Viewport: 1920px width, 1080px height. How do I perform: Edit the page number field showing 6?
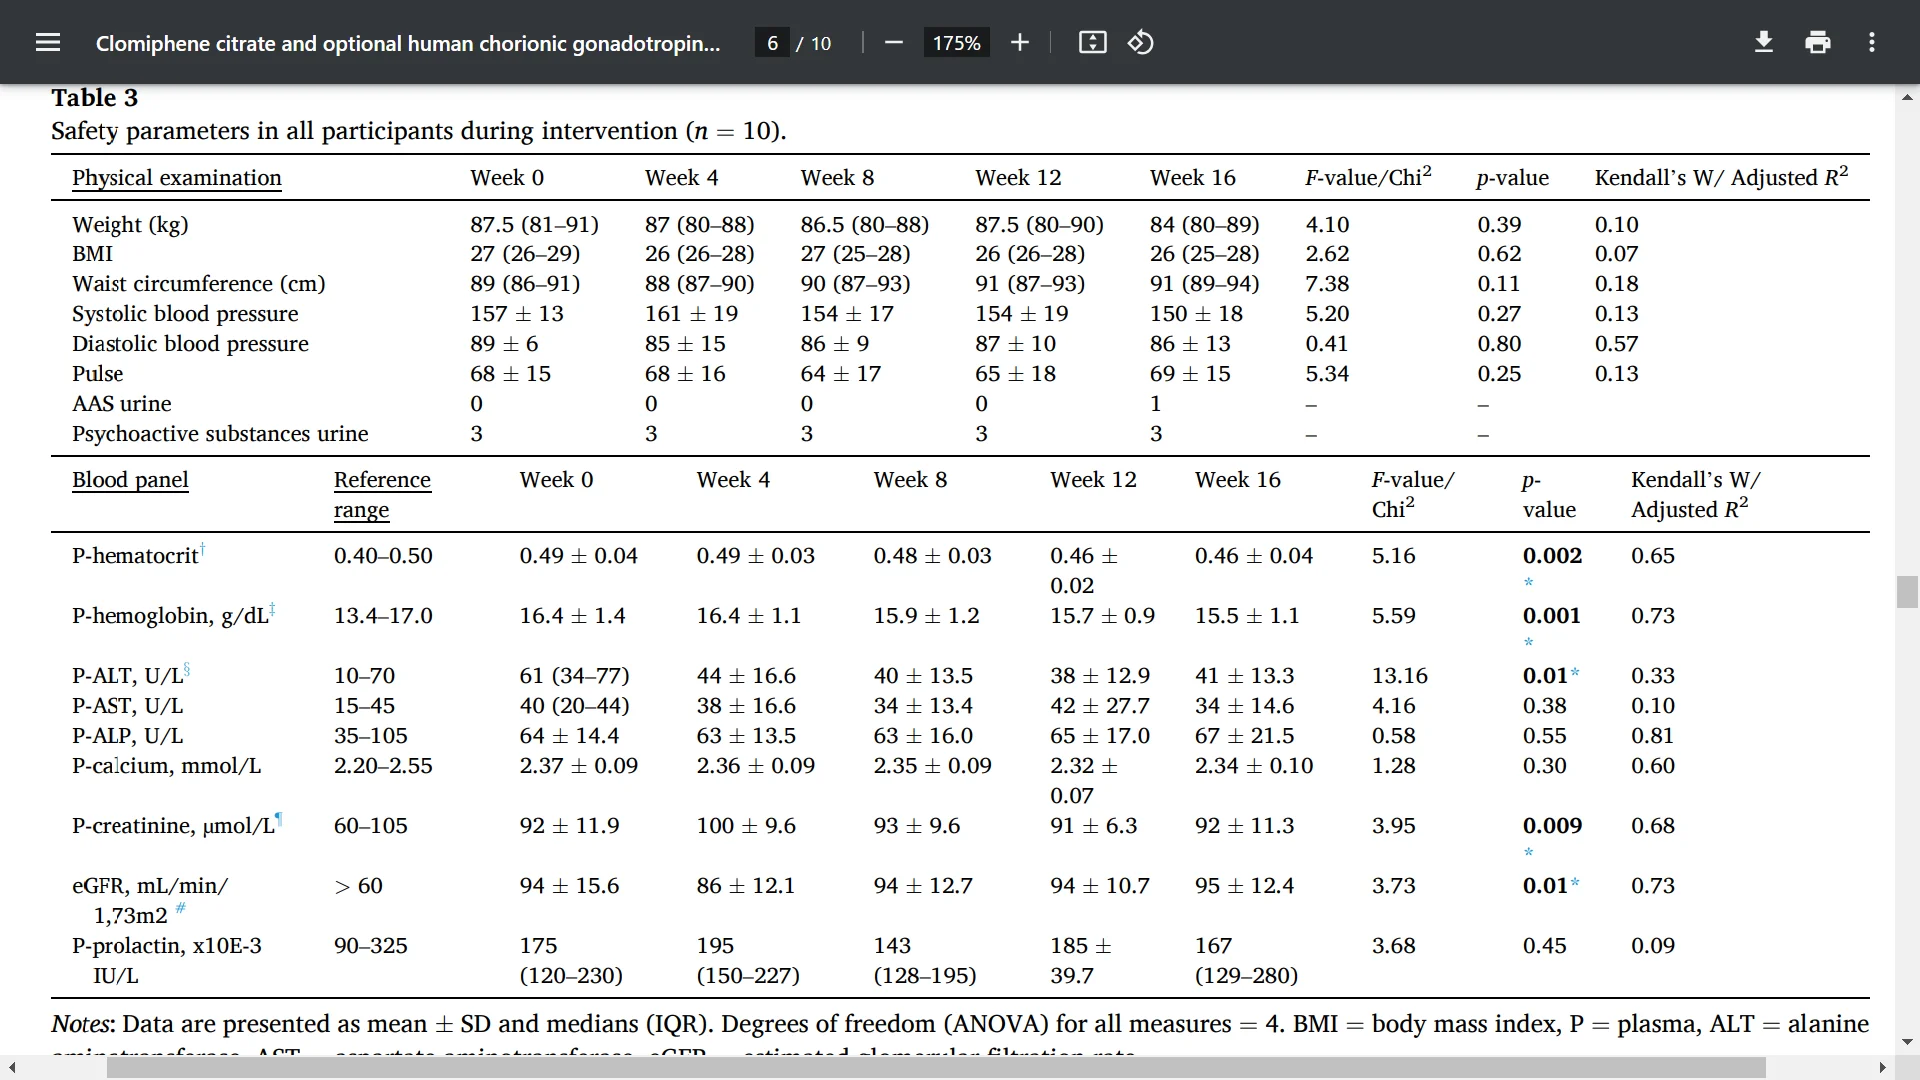(x=772, y=43)
